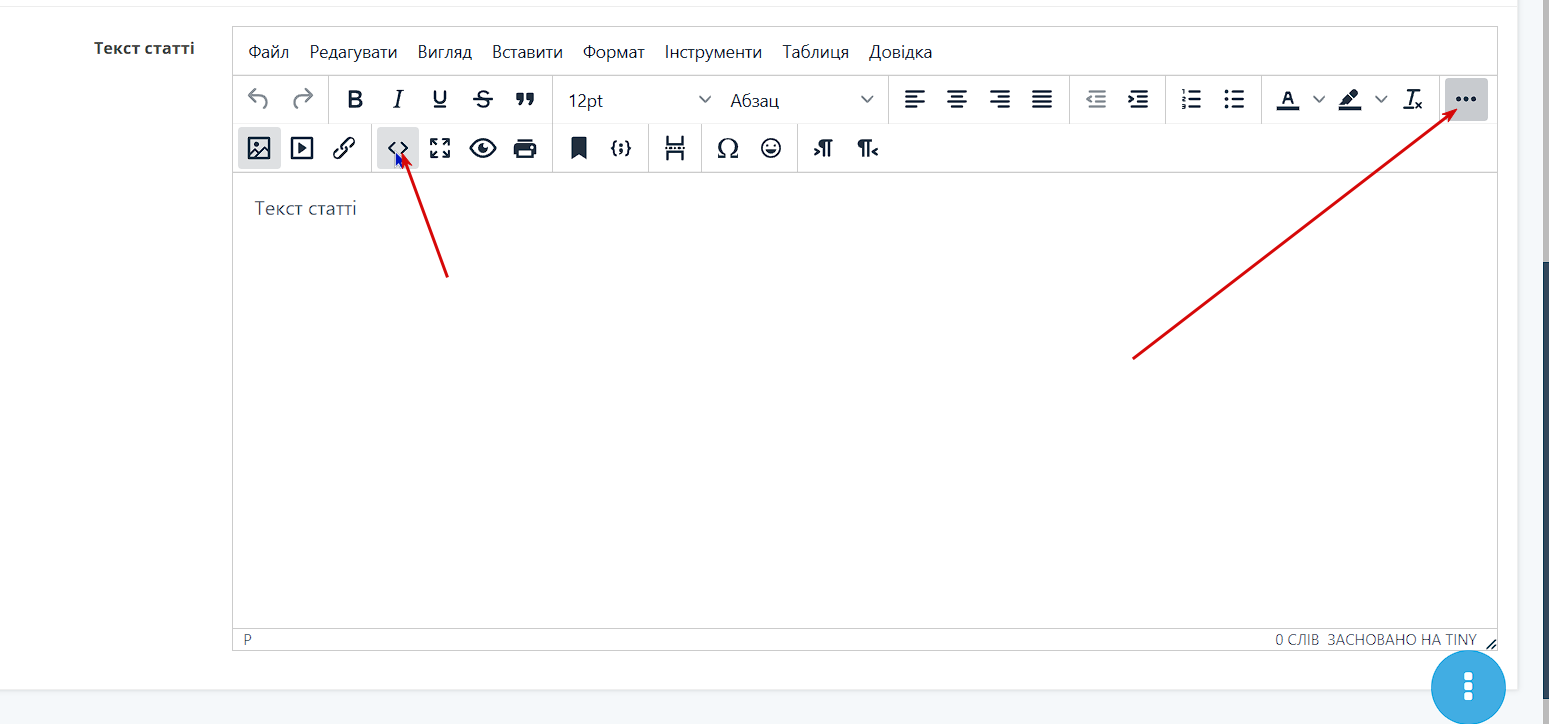Image resolution: width=1549 pixels, height=724 pixels.
Task: Decrease paragraph indent
Action: point(1096,99)
